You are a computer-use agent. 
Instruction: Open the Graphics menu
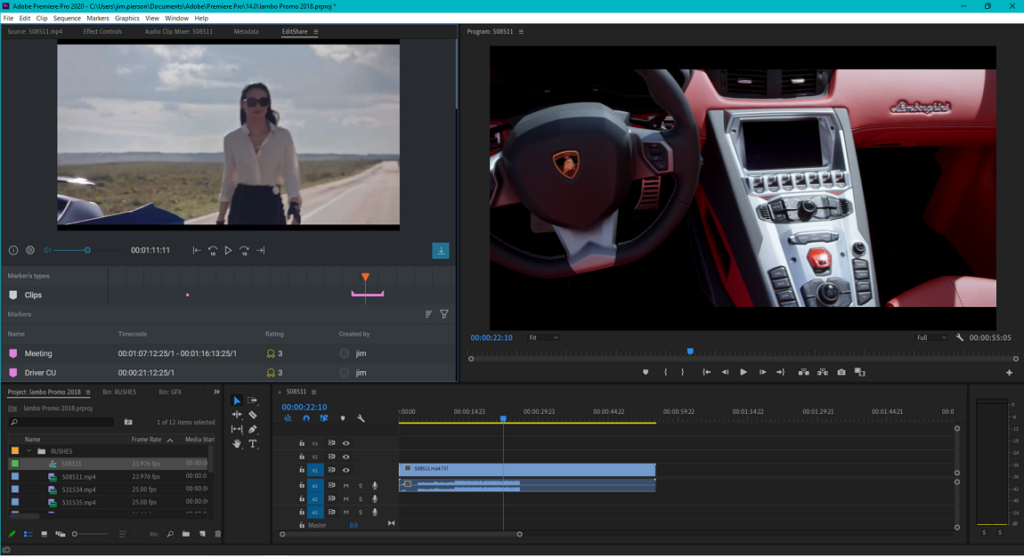[127, 18]
